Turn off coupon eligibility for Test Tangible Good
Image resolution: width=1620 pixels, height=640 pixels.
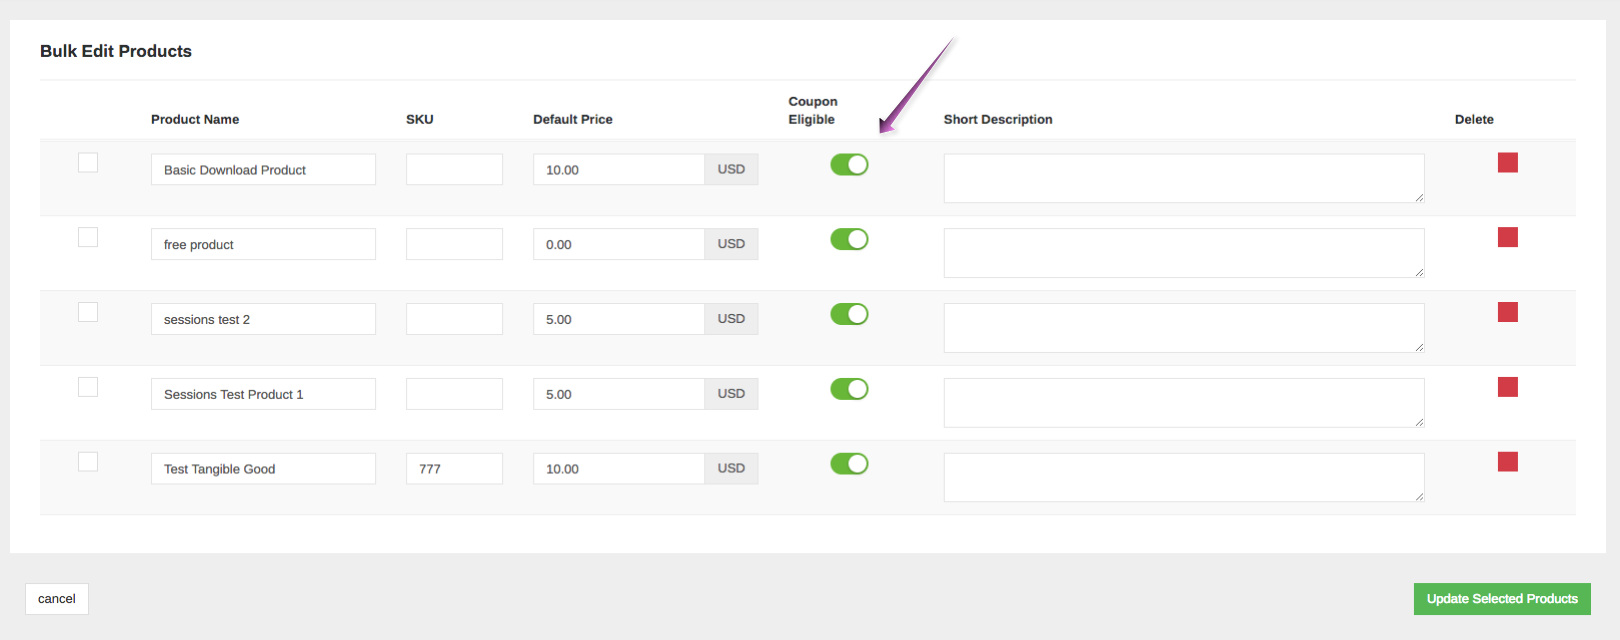pos(849,464)
